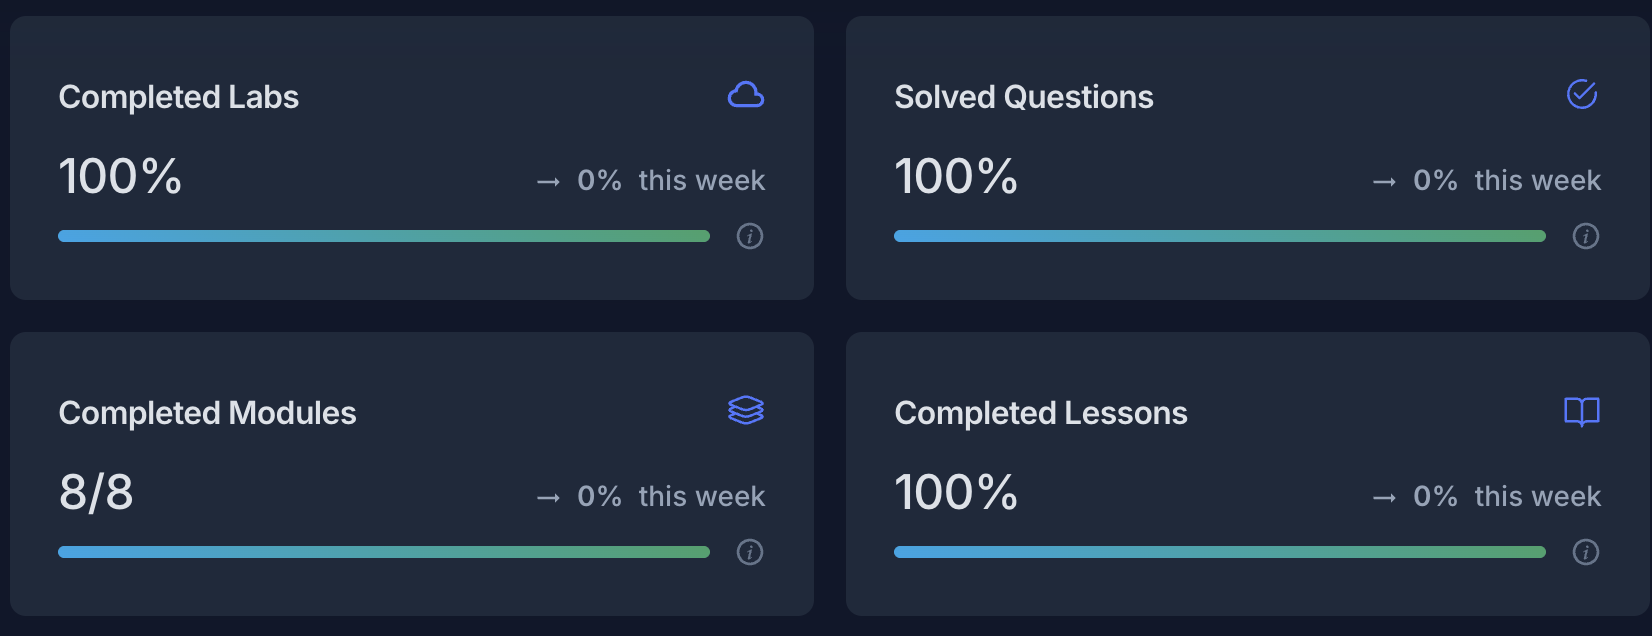Open the info icon for Completed Labs

[x=750, y=236]
